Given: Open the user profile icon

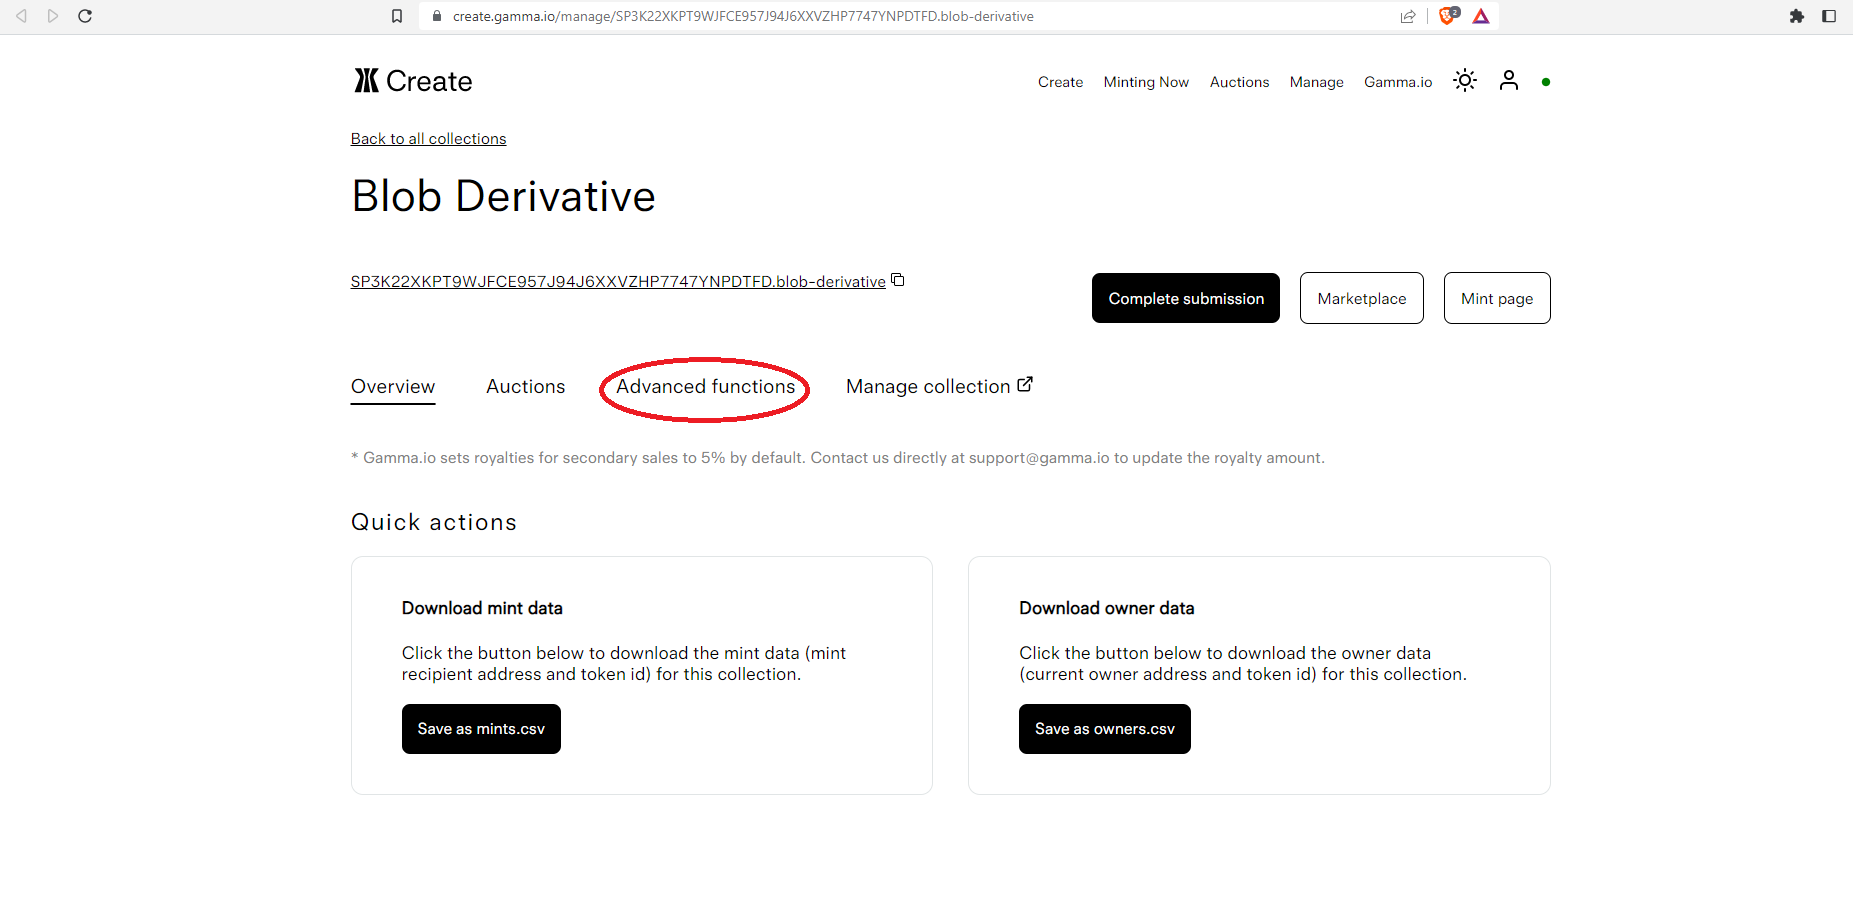Looking at the screenshot, I should pyautogui.click(x=1509, y=81).
